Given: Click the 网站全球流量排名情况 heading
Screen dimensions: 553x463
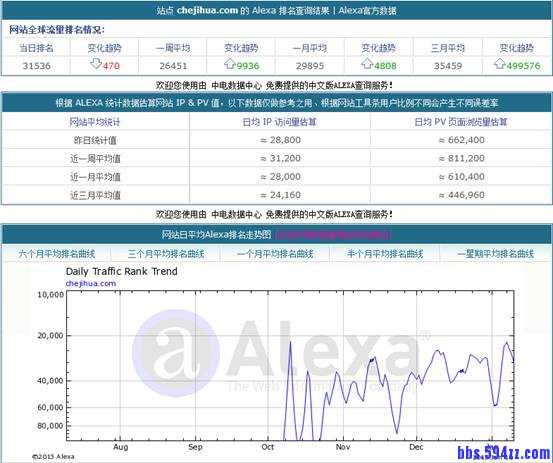Looking at the screenshot, I should [56, 30].
